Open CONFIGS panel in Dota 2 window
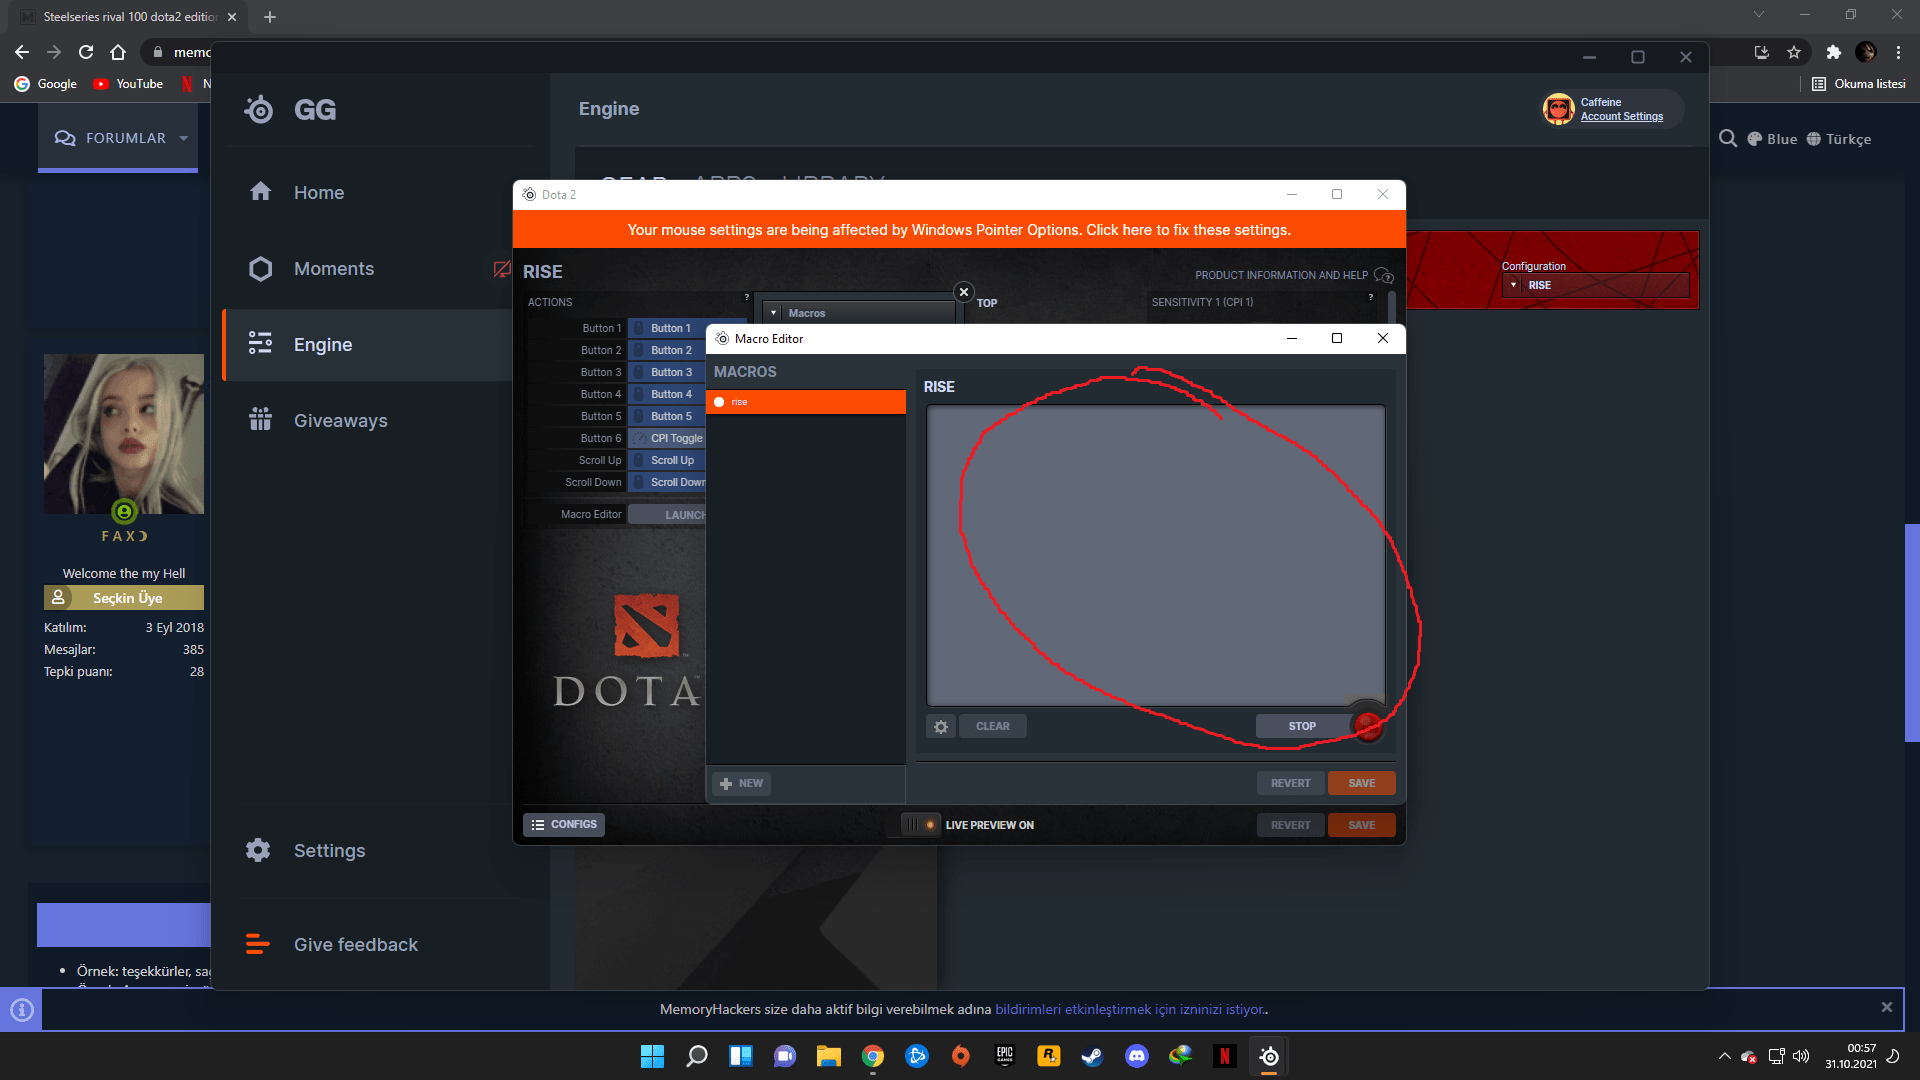Viewport: 1920px width, 1080px height. pos(564,825)
